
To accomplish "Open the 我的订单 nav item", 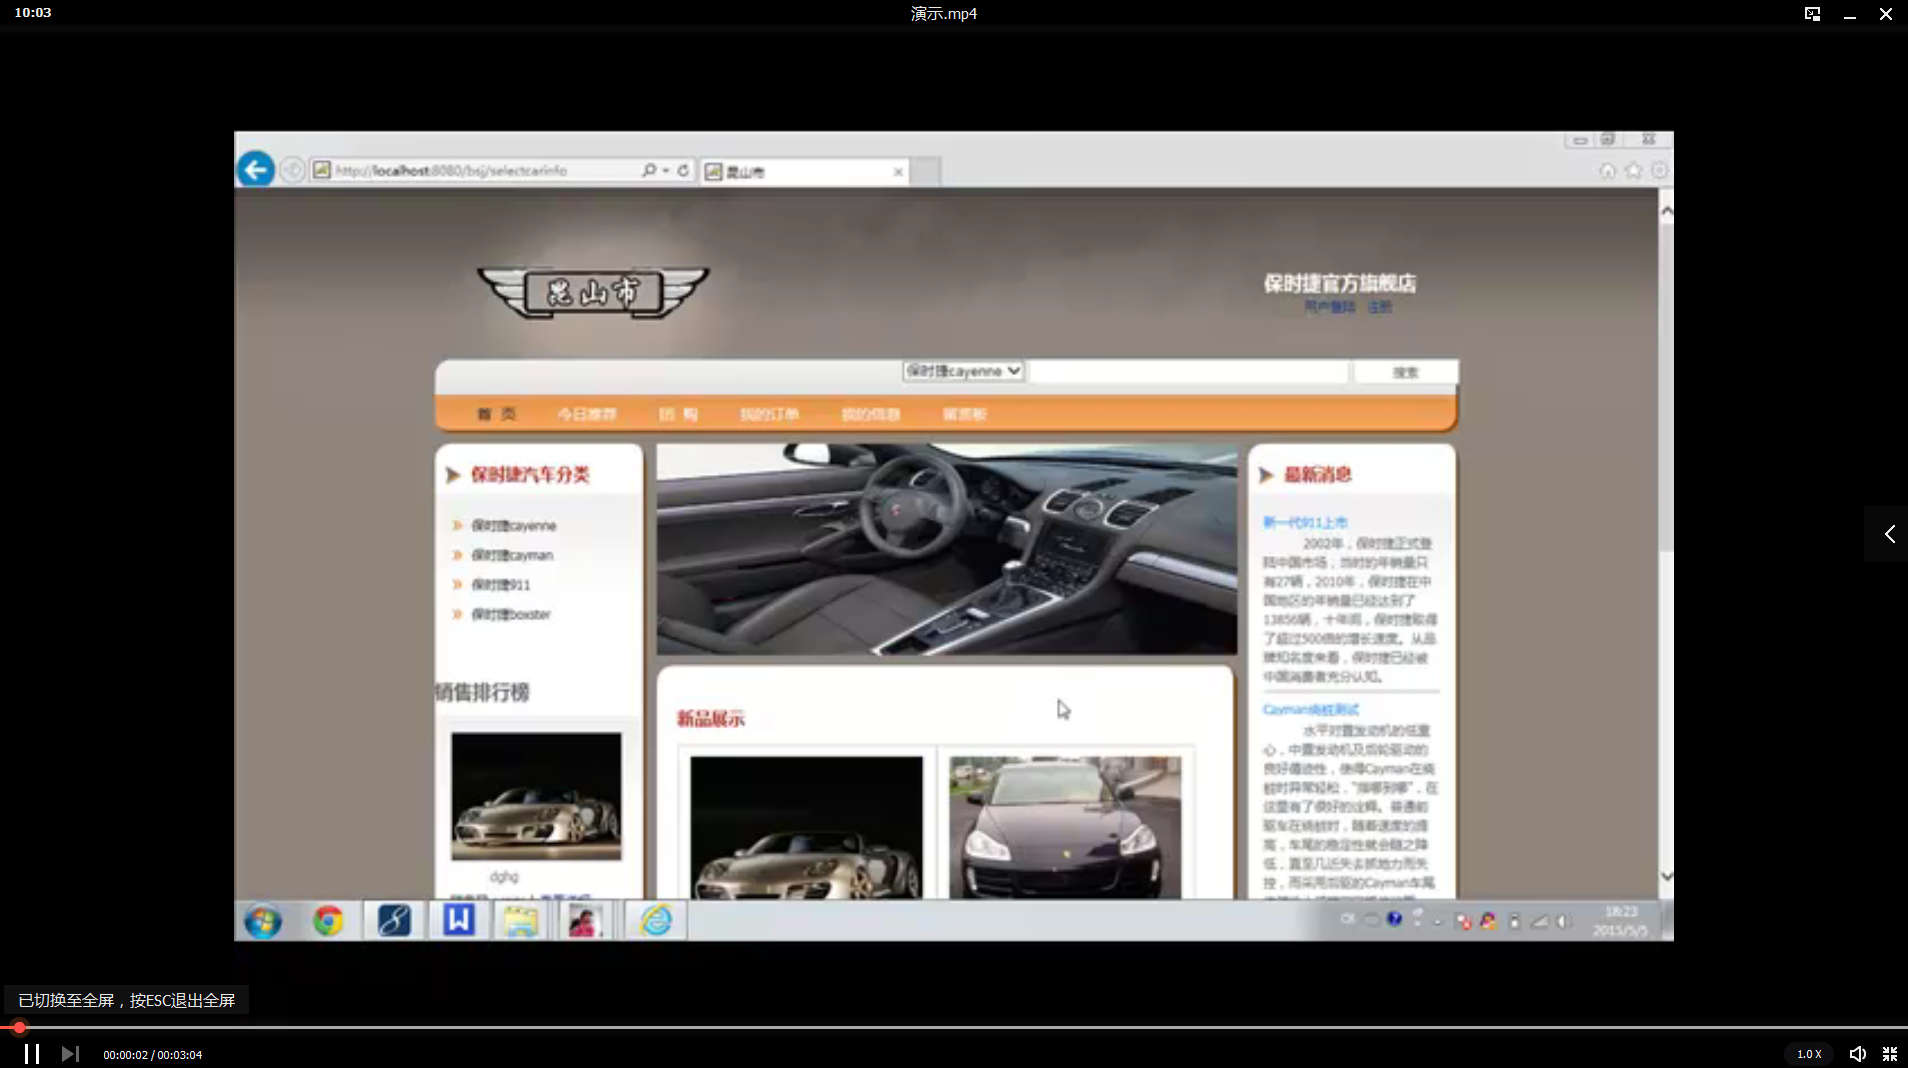I will (x=769, y=414).
